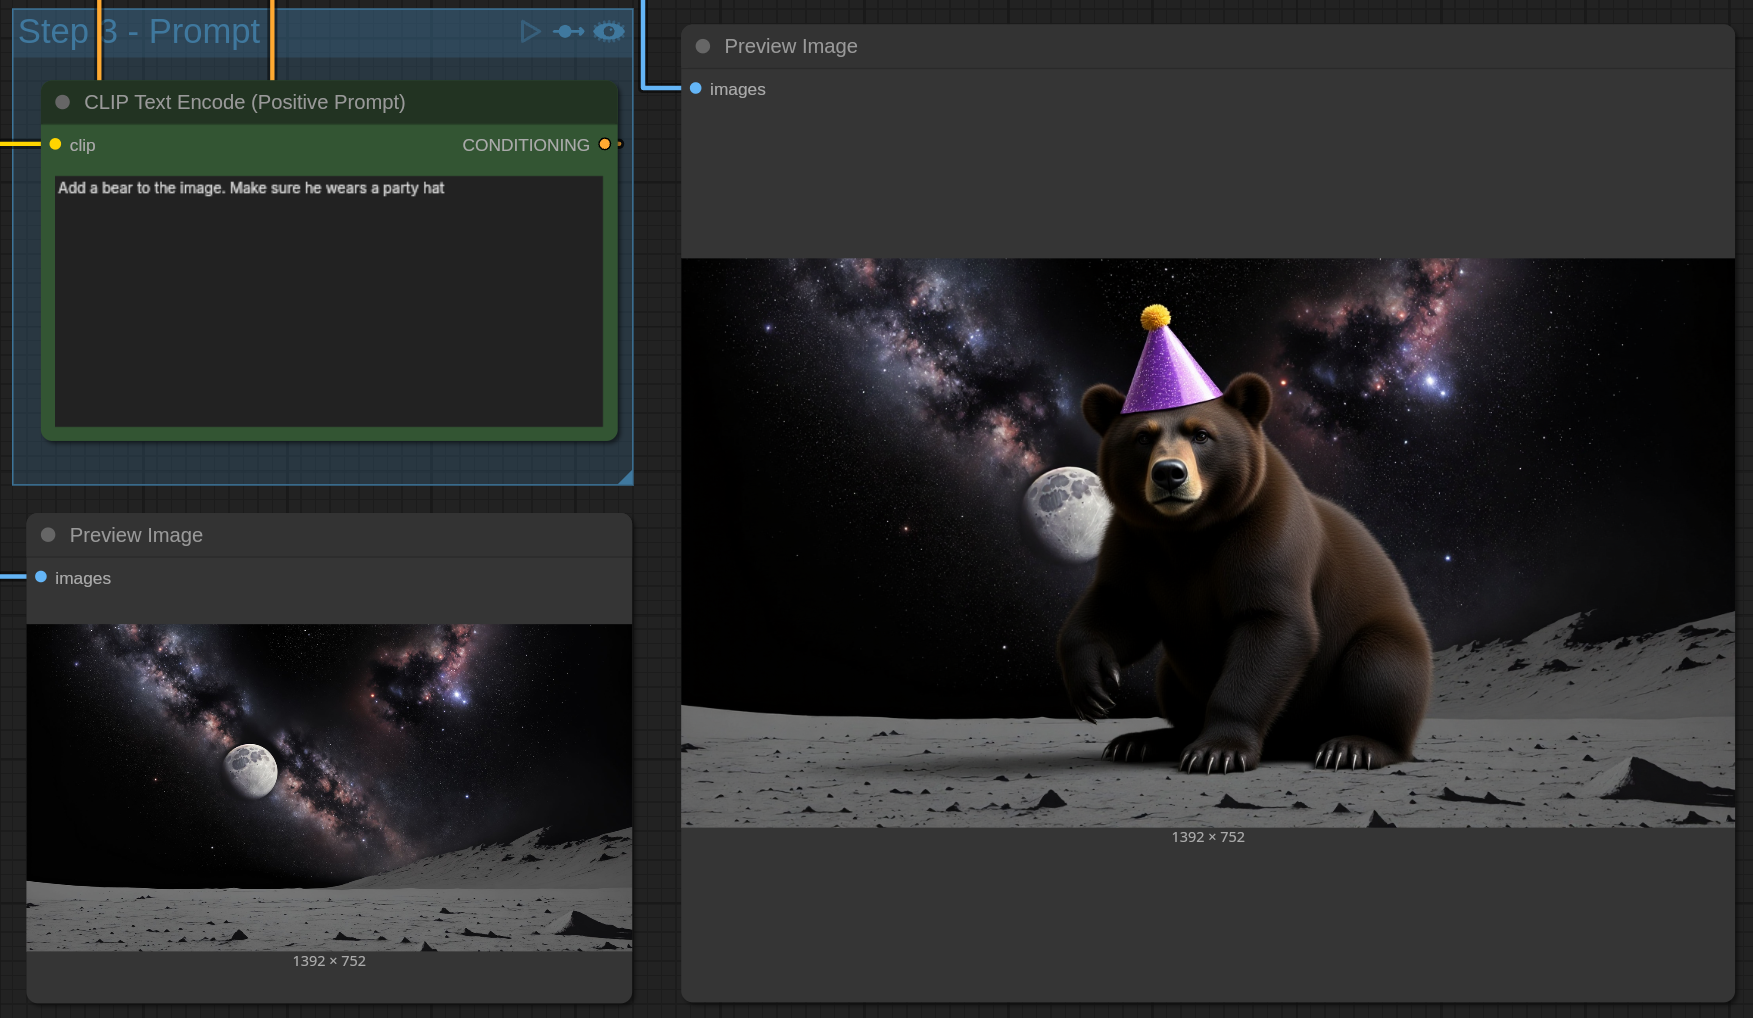Collapse the CLIP Text Encode node via its dot
Screen dimensions: 1753x1018
point(63,102)
